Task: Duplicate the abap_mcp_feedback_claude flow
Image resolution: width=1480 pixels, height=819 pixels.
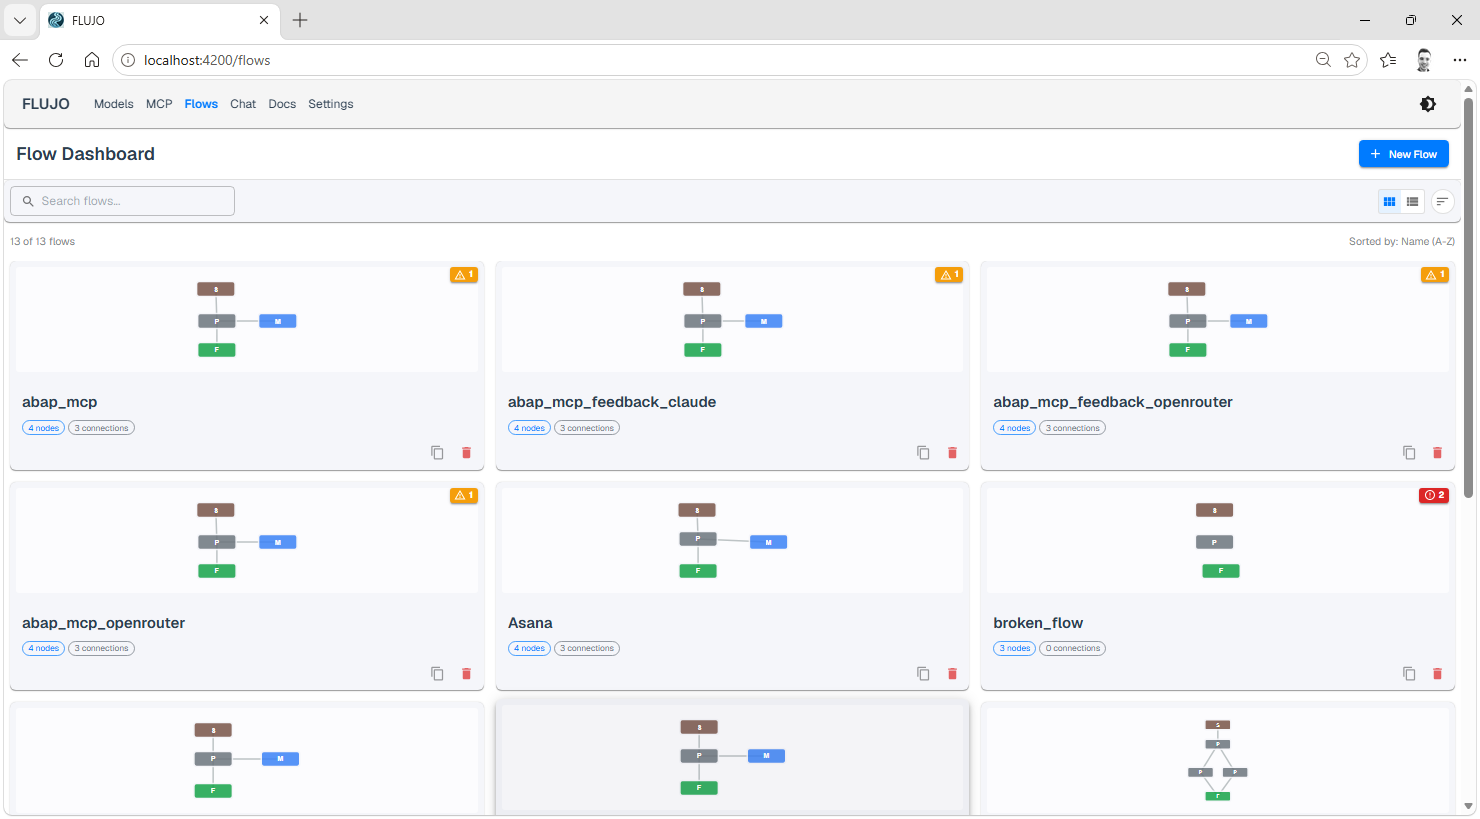Action: click(923, 453)
